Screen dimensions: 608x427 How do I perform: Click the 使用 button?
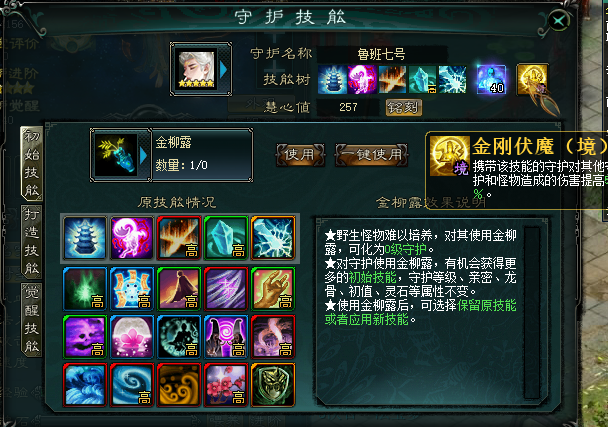tap(300, 155)
